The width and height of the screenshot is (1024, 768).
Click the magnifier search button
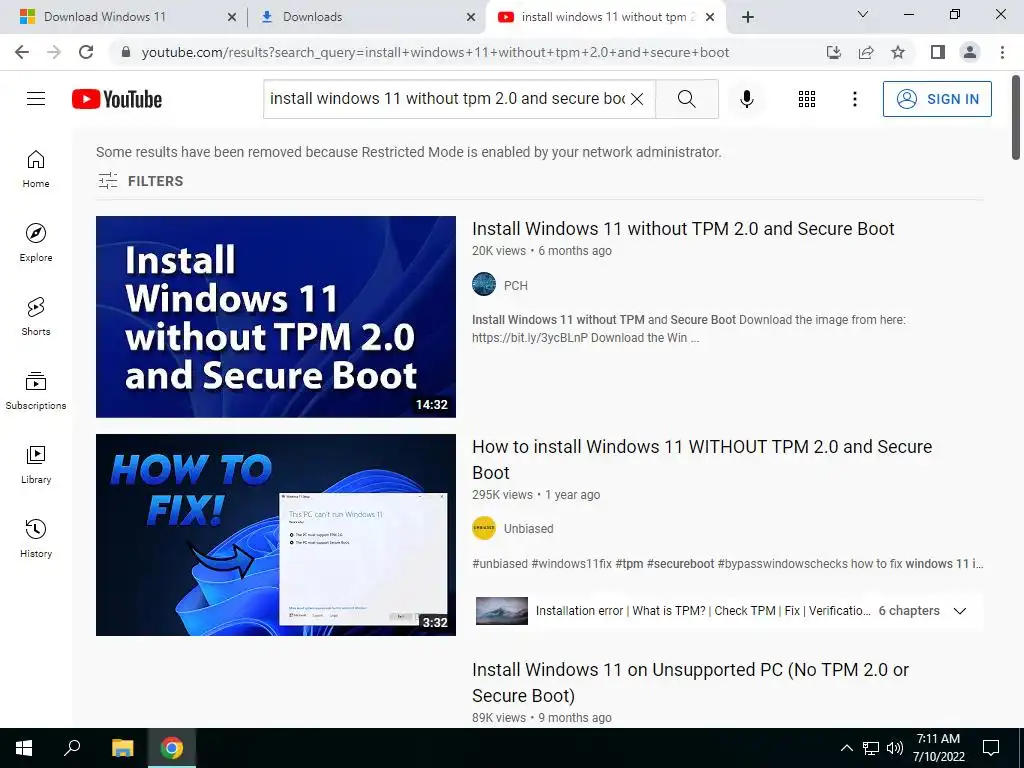click(x=686, y=99)
